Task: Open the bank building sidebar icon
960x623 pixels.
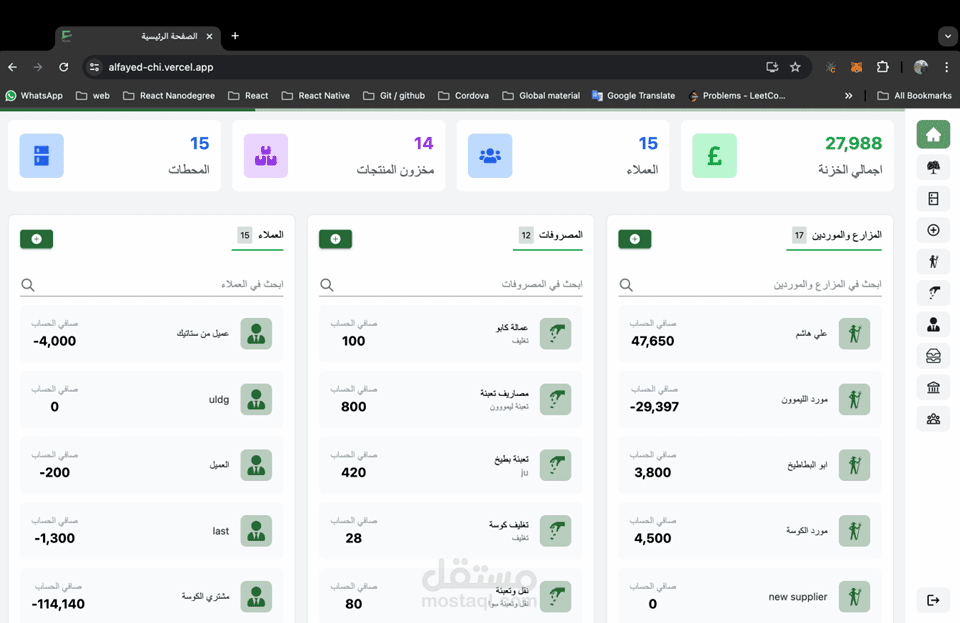Action: [x=933, y=387]
